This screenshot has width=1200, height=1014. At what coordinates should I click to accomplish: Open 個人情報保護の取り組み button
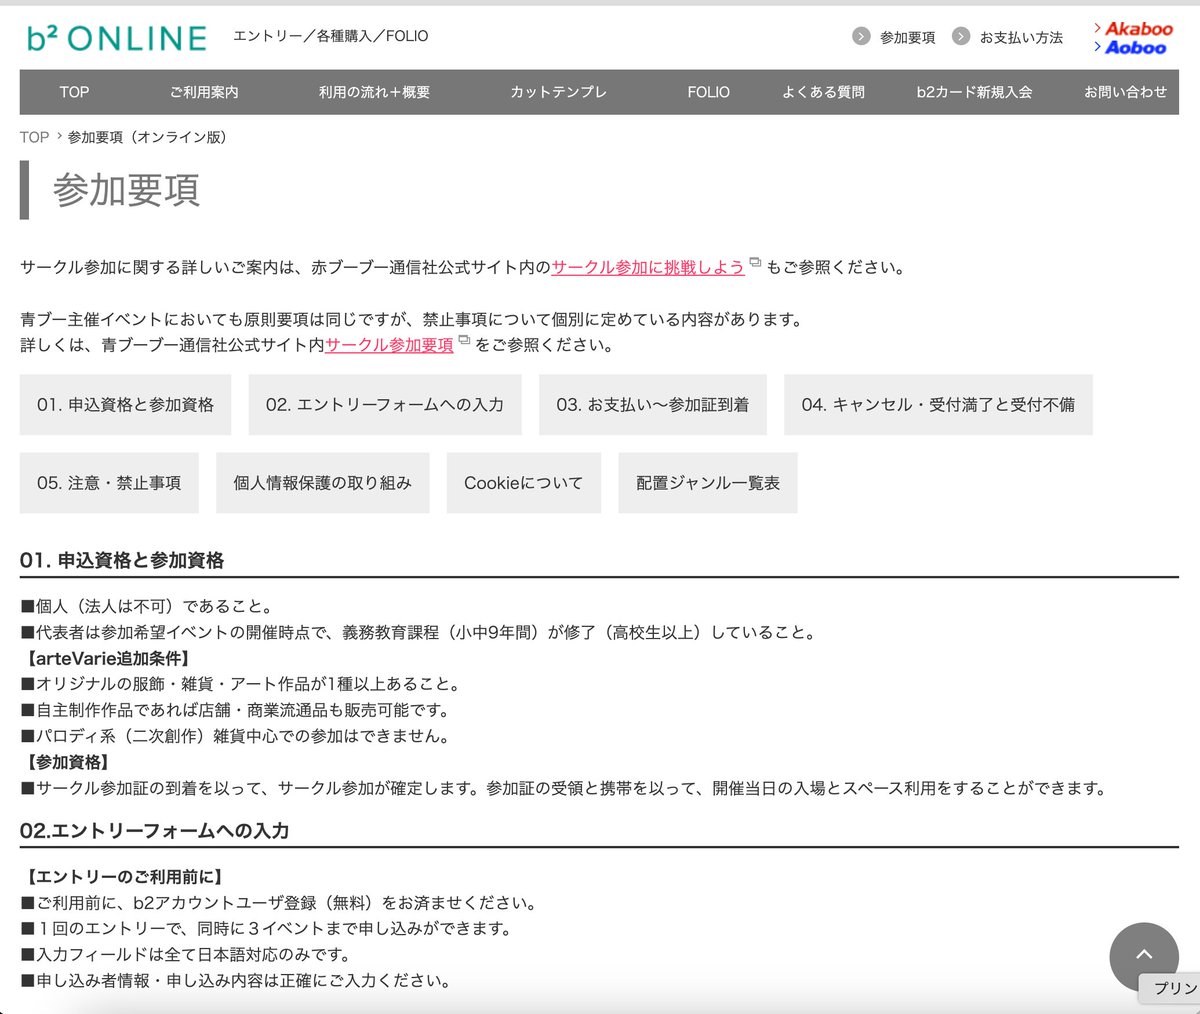coord(322,483)
